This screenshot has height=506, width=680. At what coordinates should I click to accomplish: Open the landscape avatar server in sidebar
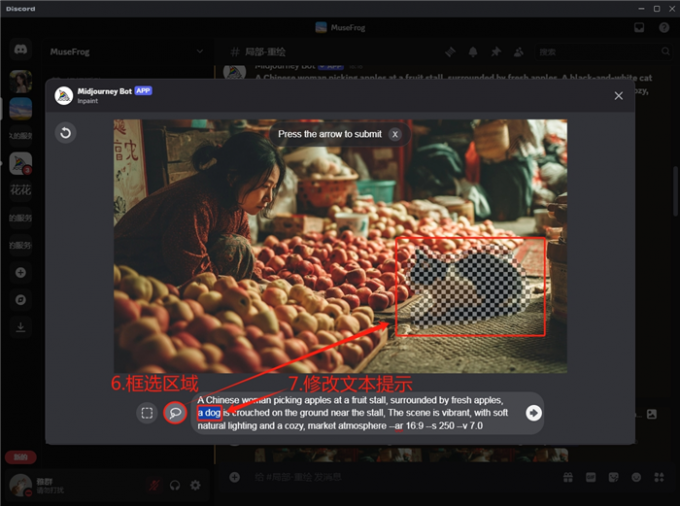click(x=20, y=108)
